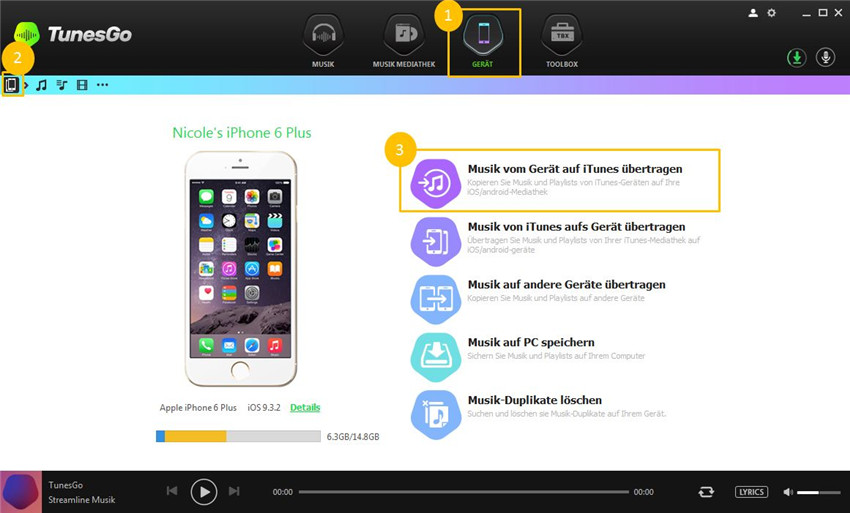Skip to previous track
Image resolution: width=850 pixels, height=513 pixels.
point(172,491)
